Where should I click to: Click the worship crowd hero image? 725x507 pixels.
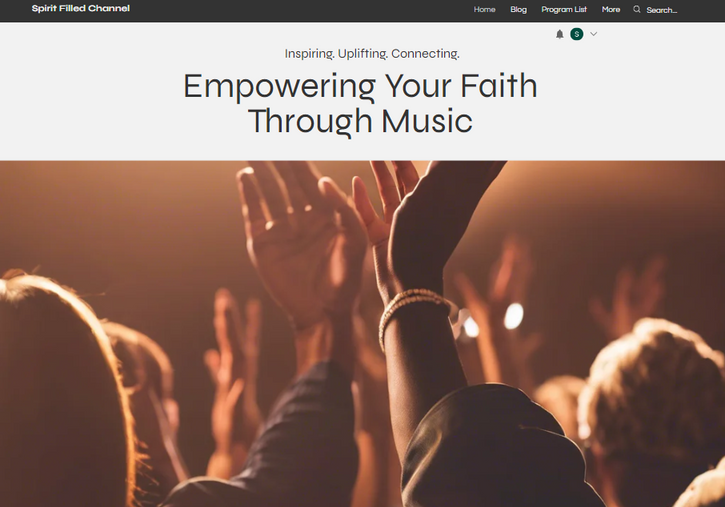362,334
